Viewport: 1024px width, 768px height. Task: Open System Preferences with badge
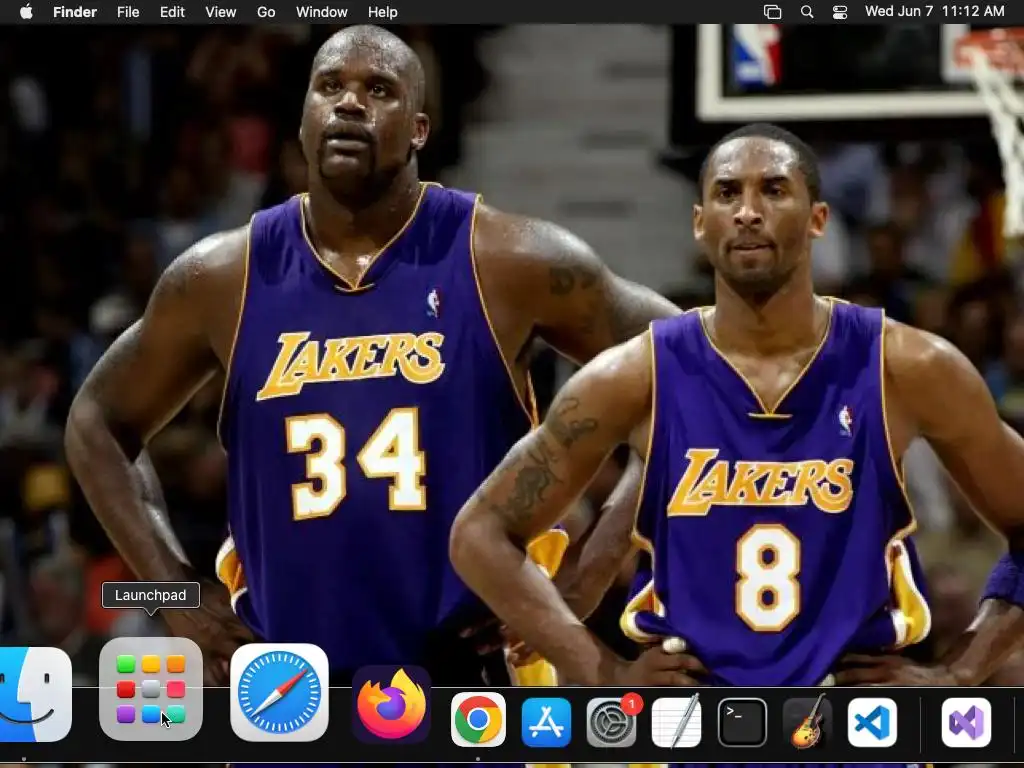pos(611,722)
